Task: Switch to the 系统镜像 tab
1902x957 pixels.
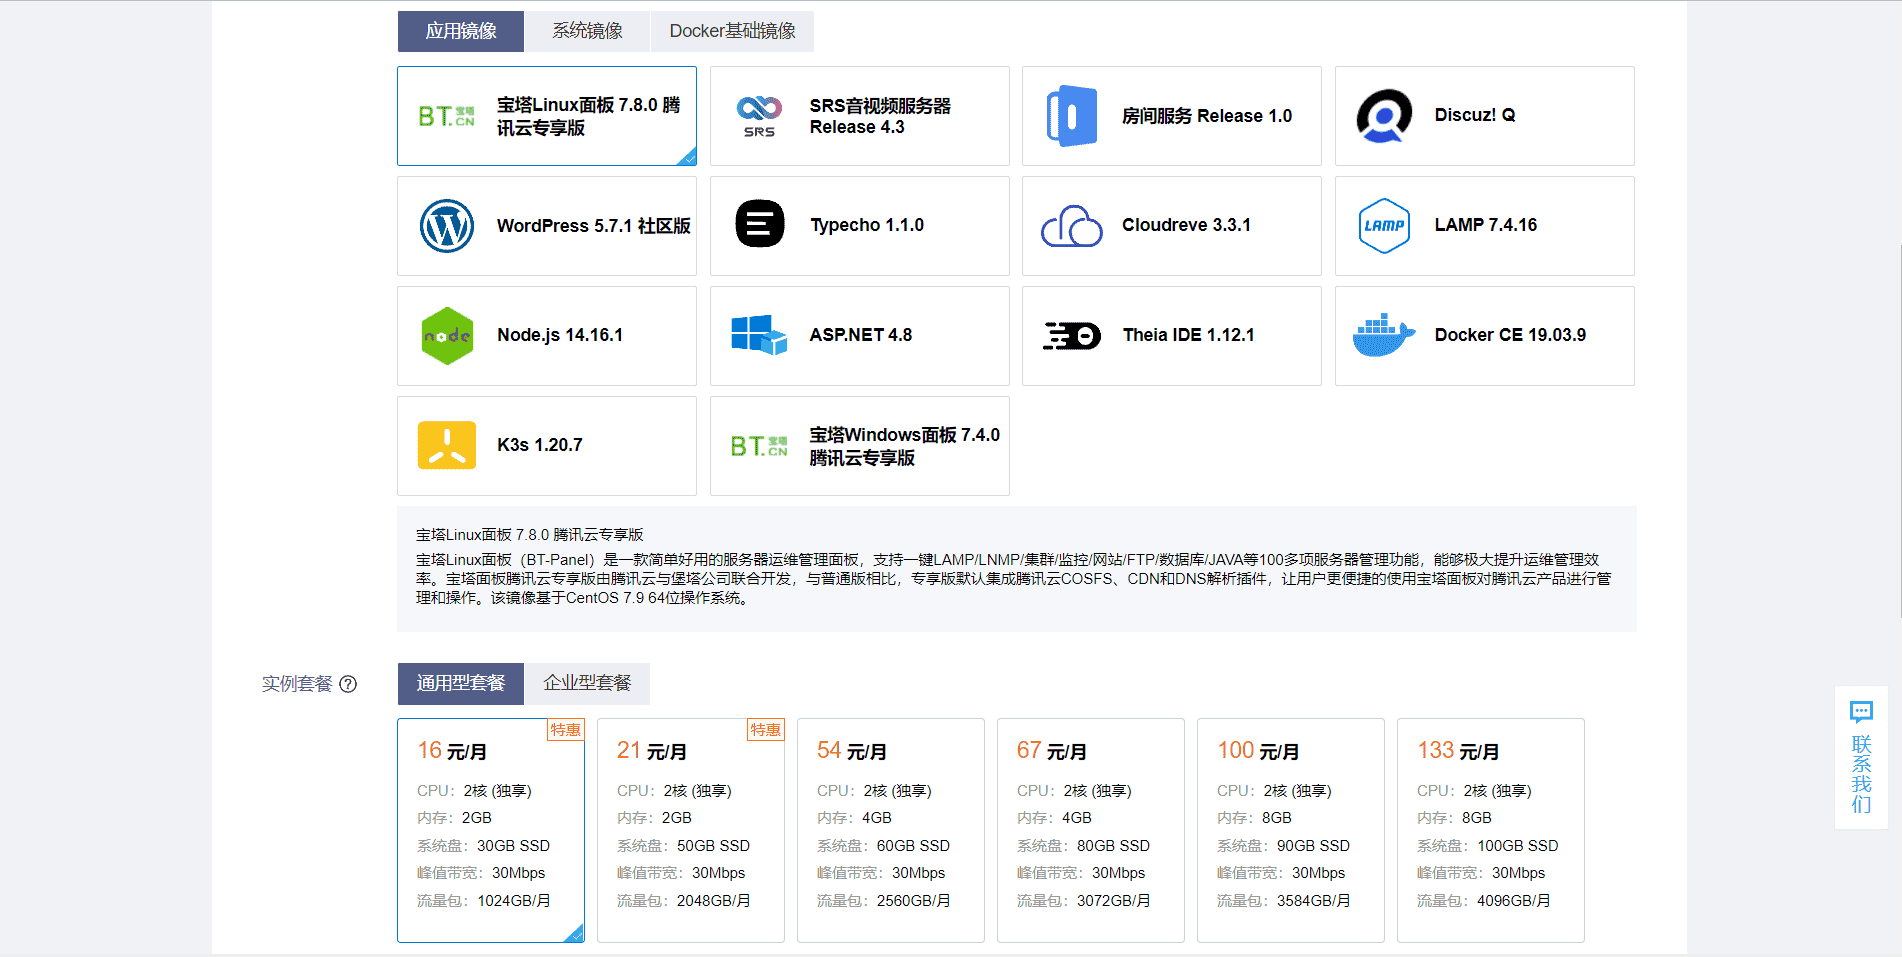Action: point(587,31)
